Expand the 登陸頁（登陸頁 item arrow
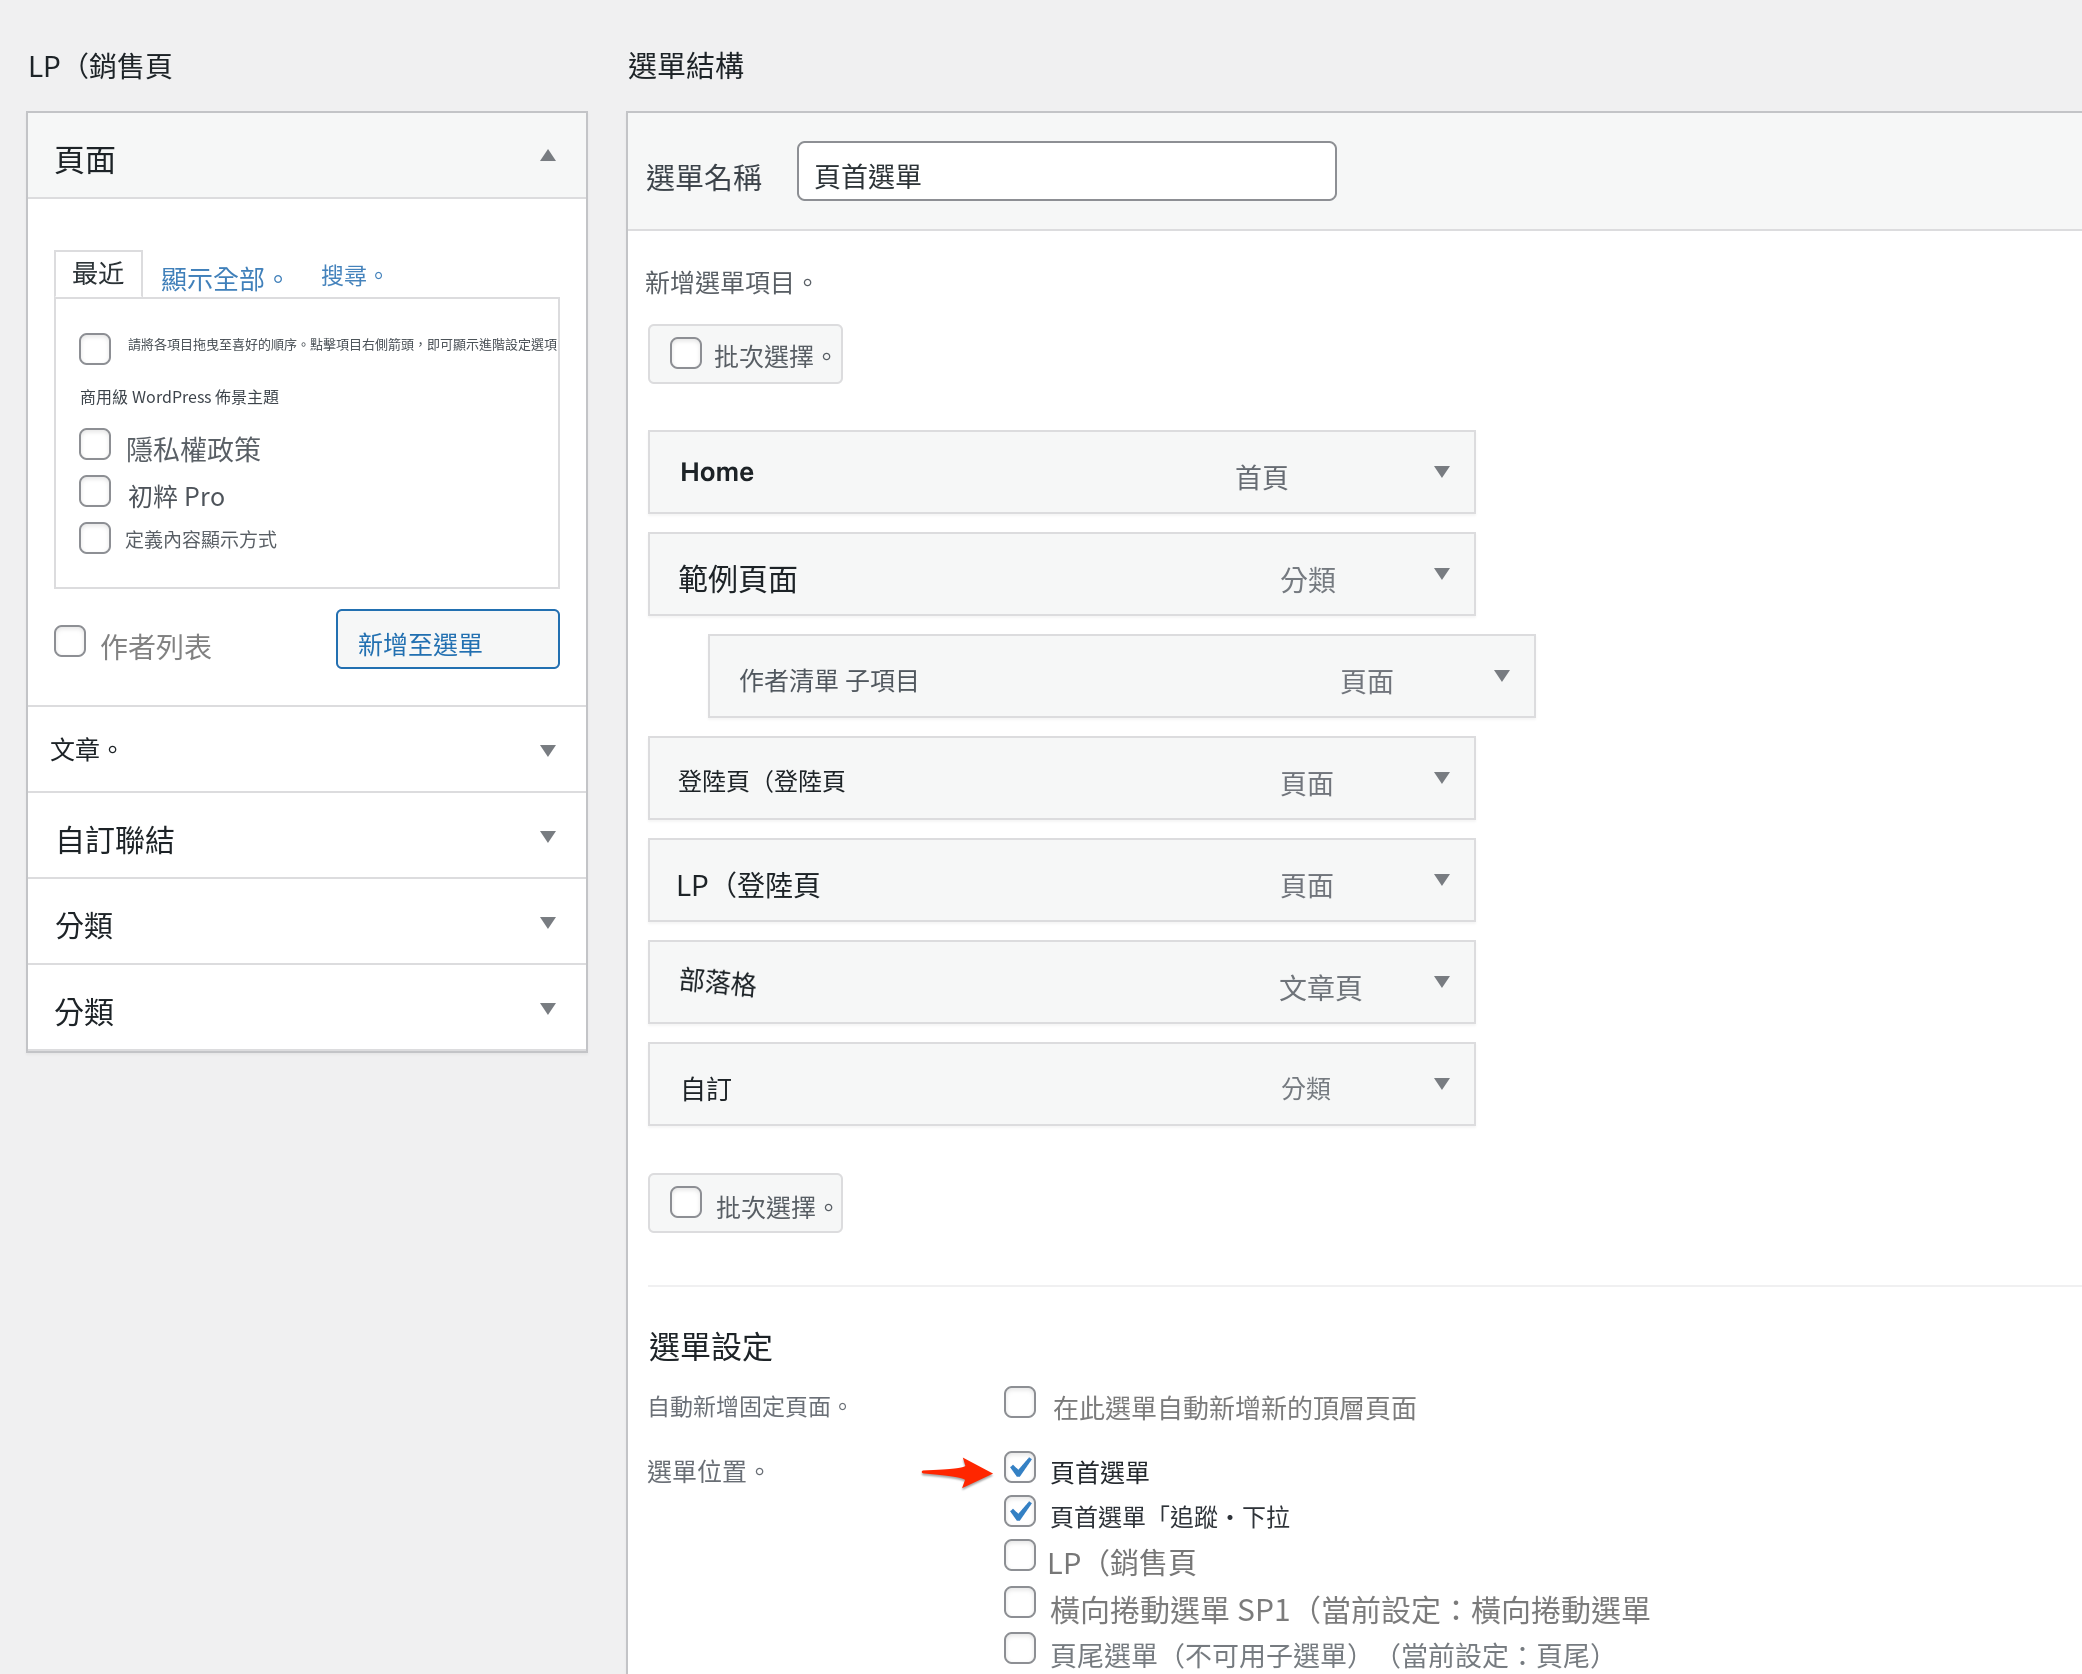The height and width of the screenshot is (1674, 2082). 1441,778
